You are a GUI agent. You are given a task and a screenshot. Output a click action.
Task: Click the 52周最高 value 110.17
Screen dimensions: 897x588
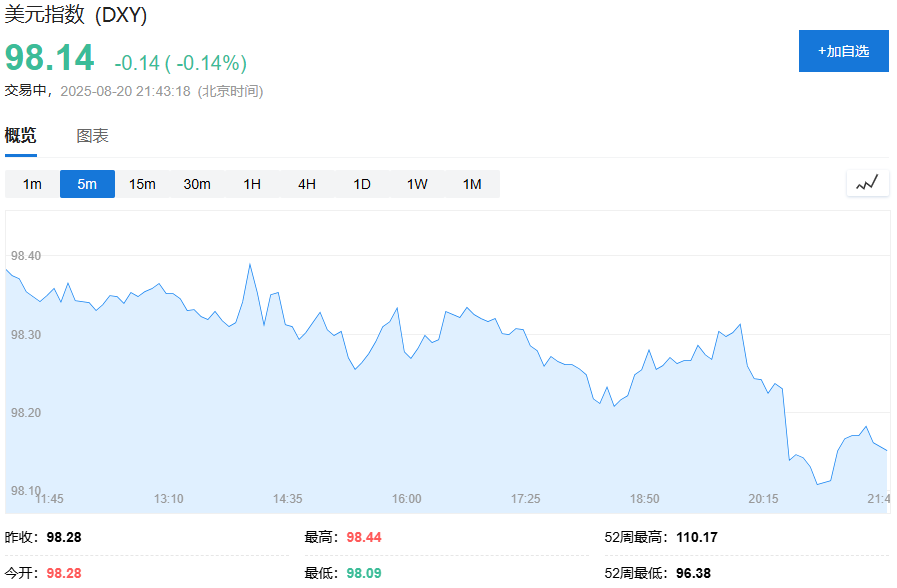(697, 537)
